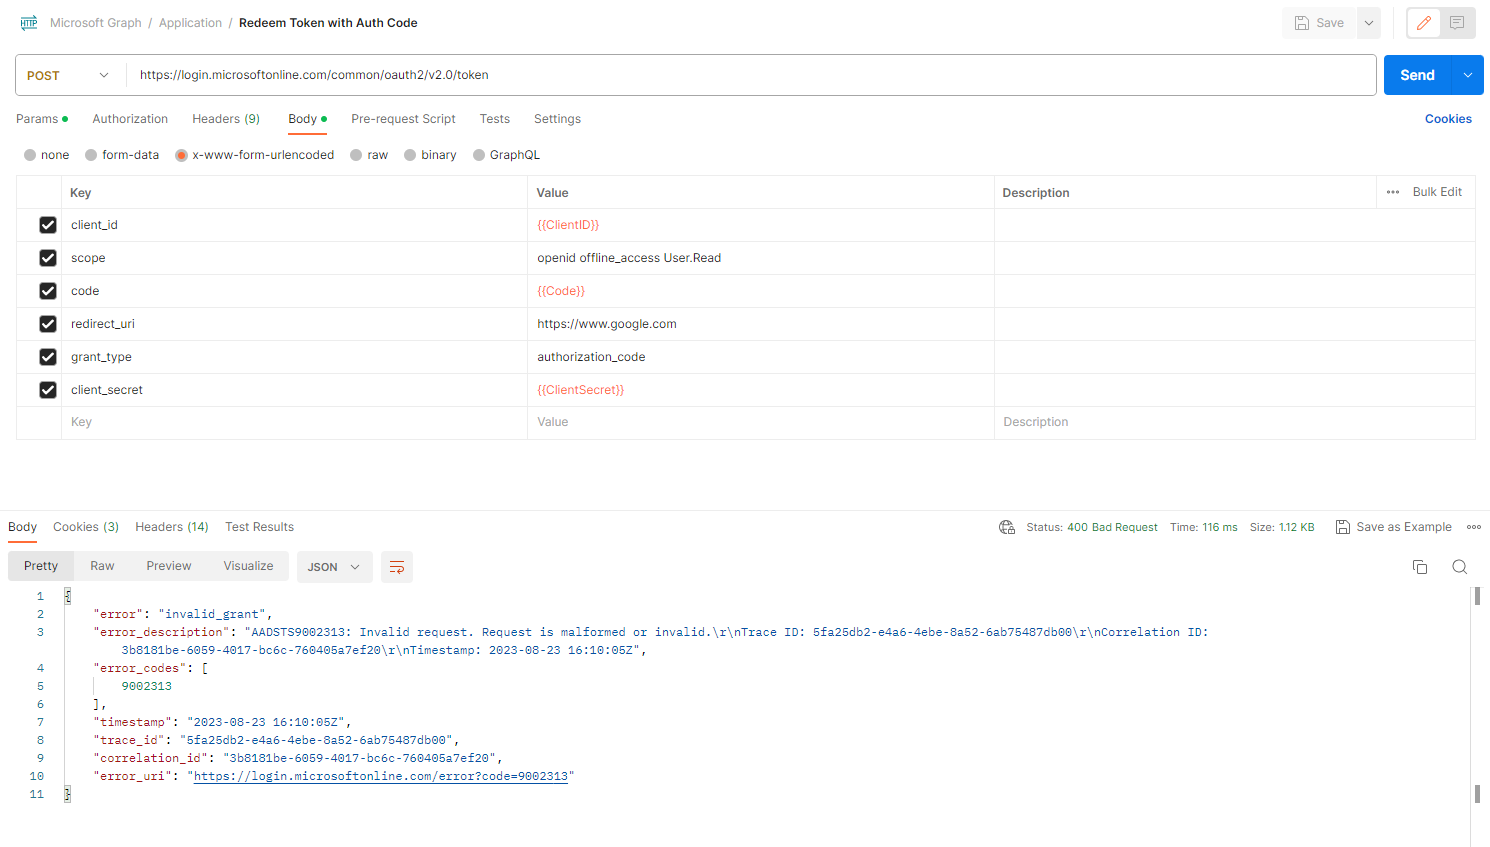Screen dimensions: 1490x847
Task: Uncheck the redirect_uri parameter checkbox
Action: [48, 324]
